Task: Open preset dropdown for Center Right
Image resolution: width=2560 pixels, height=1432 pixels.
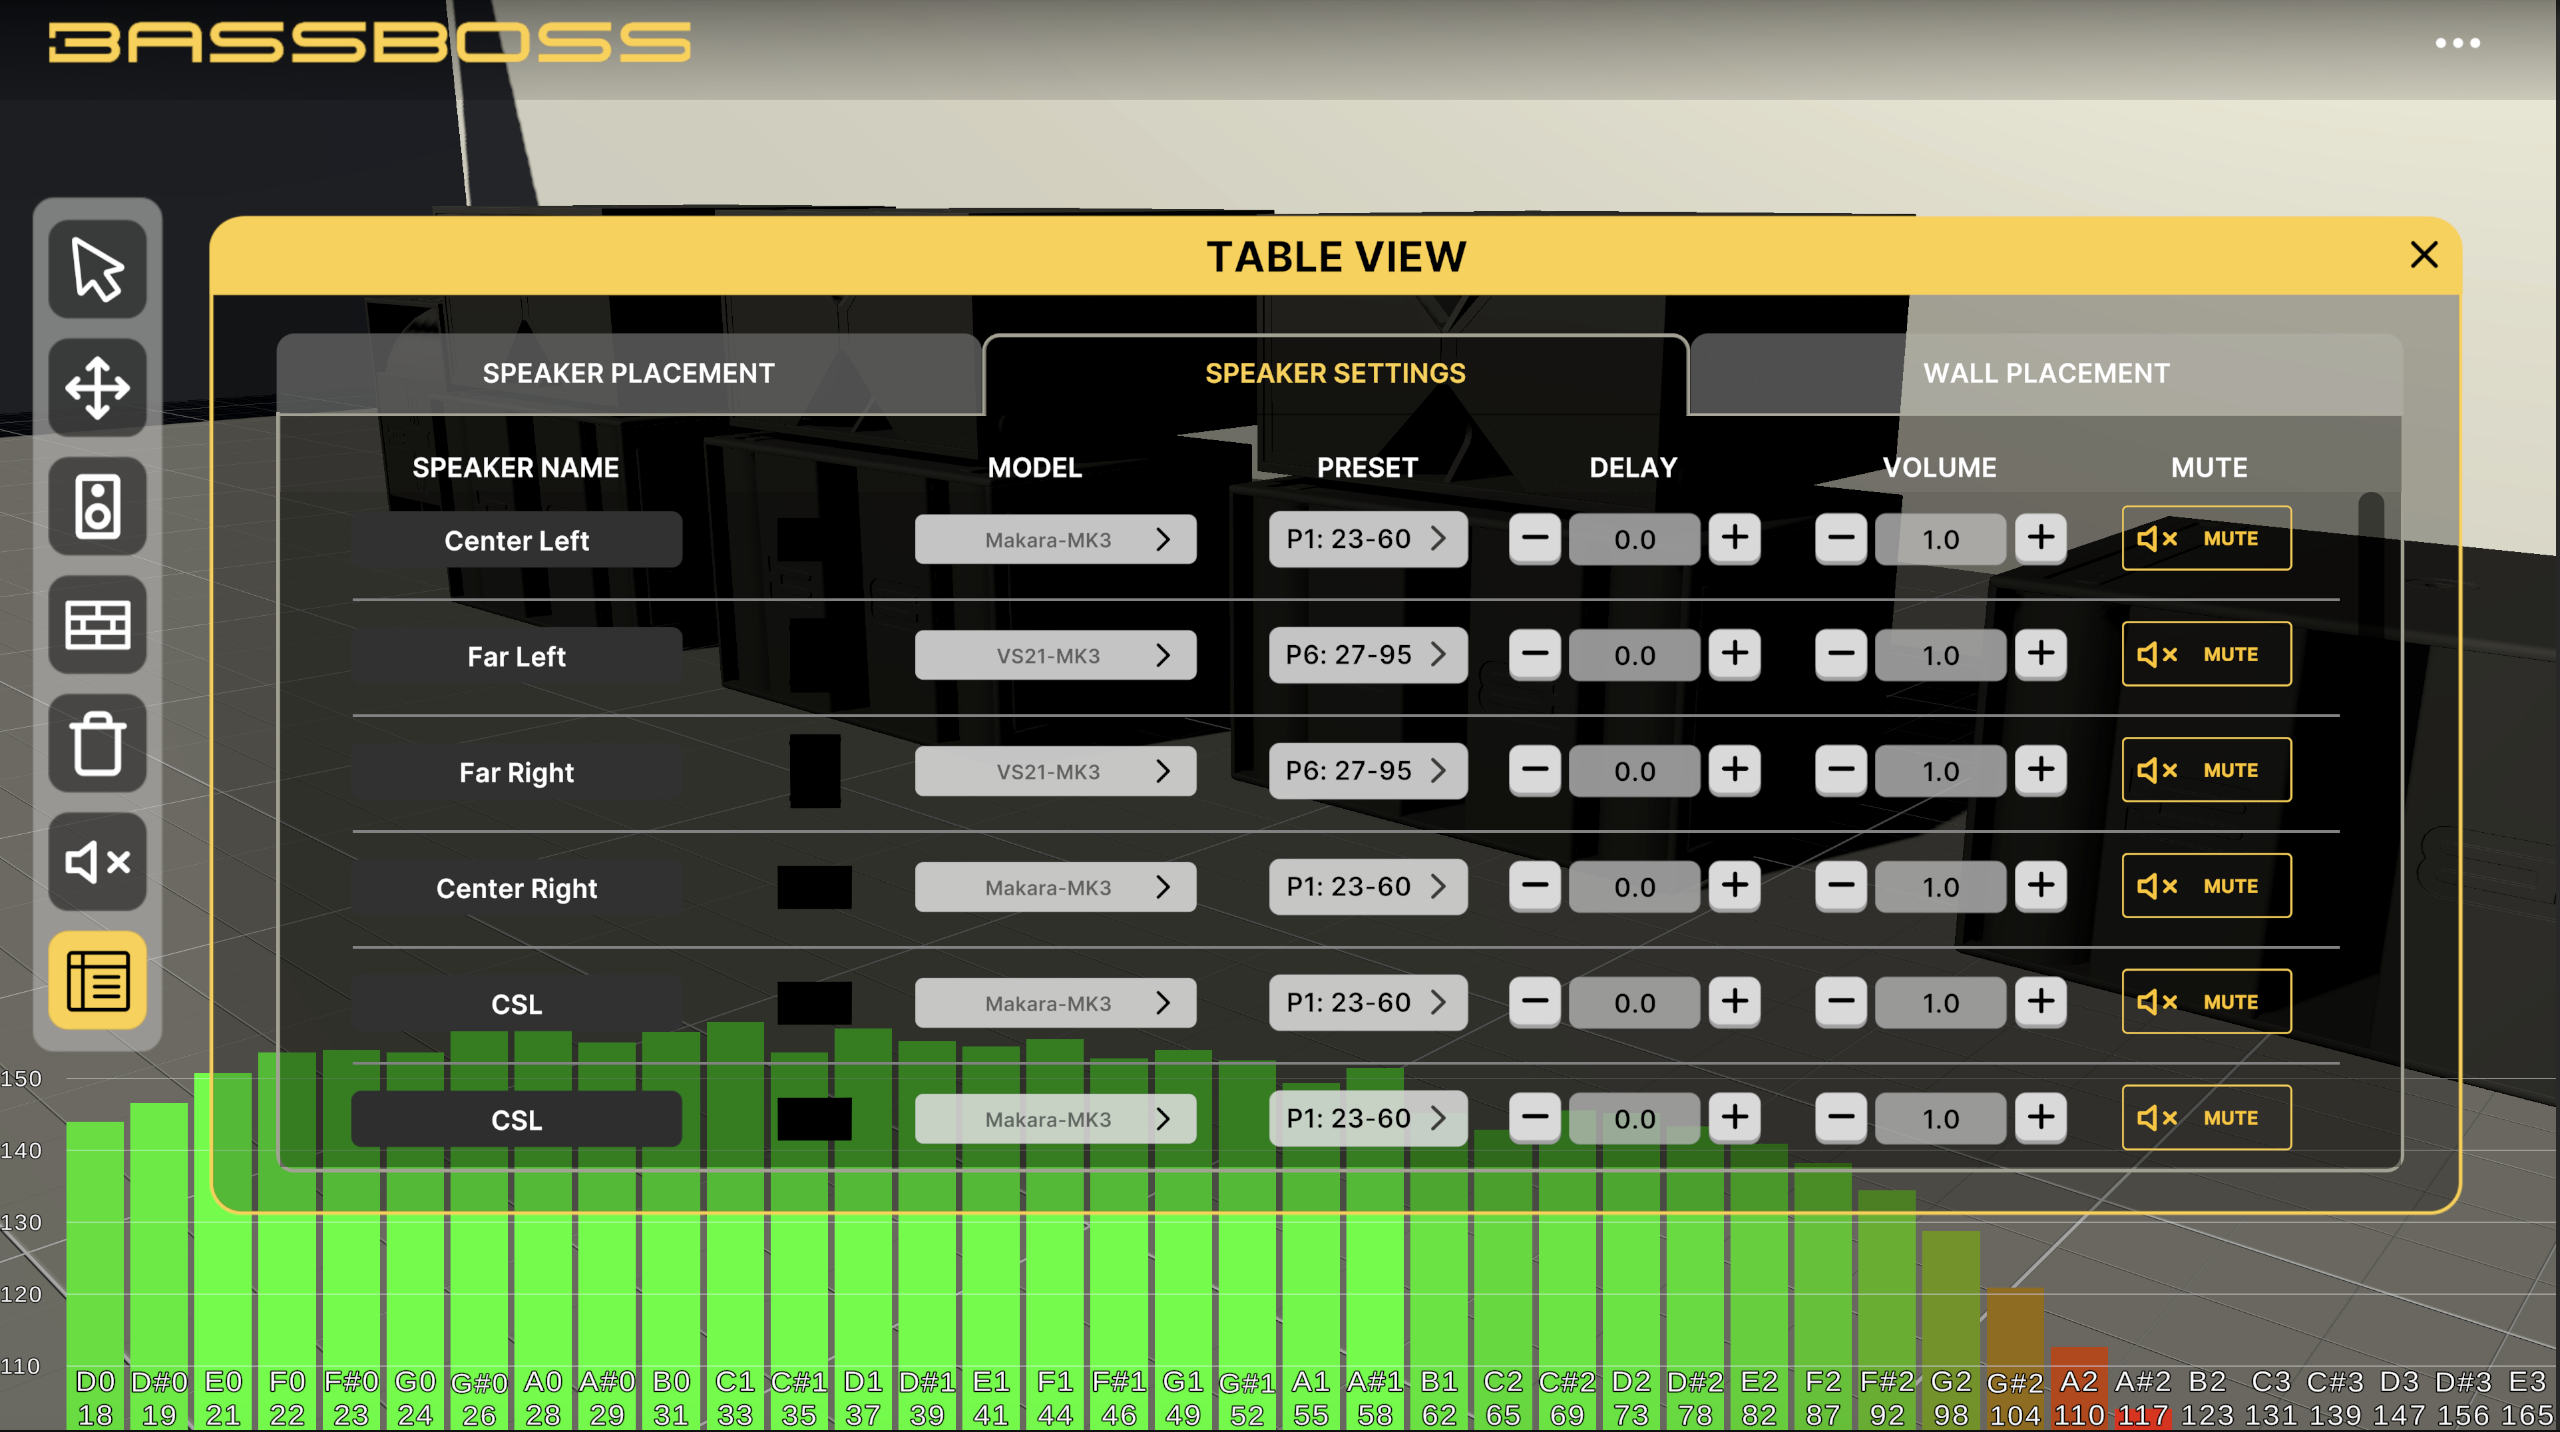Action: pyautogui.click(x=1368, y=887)
